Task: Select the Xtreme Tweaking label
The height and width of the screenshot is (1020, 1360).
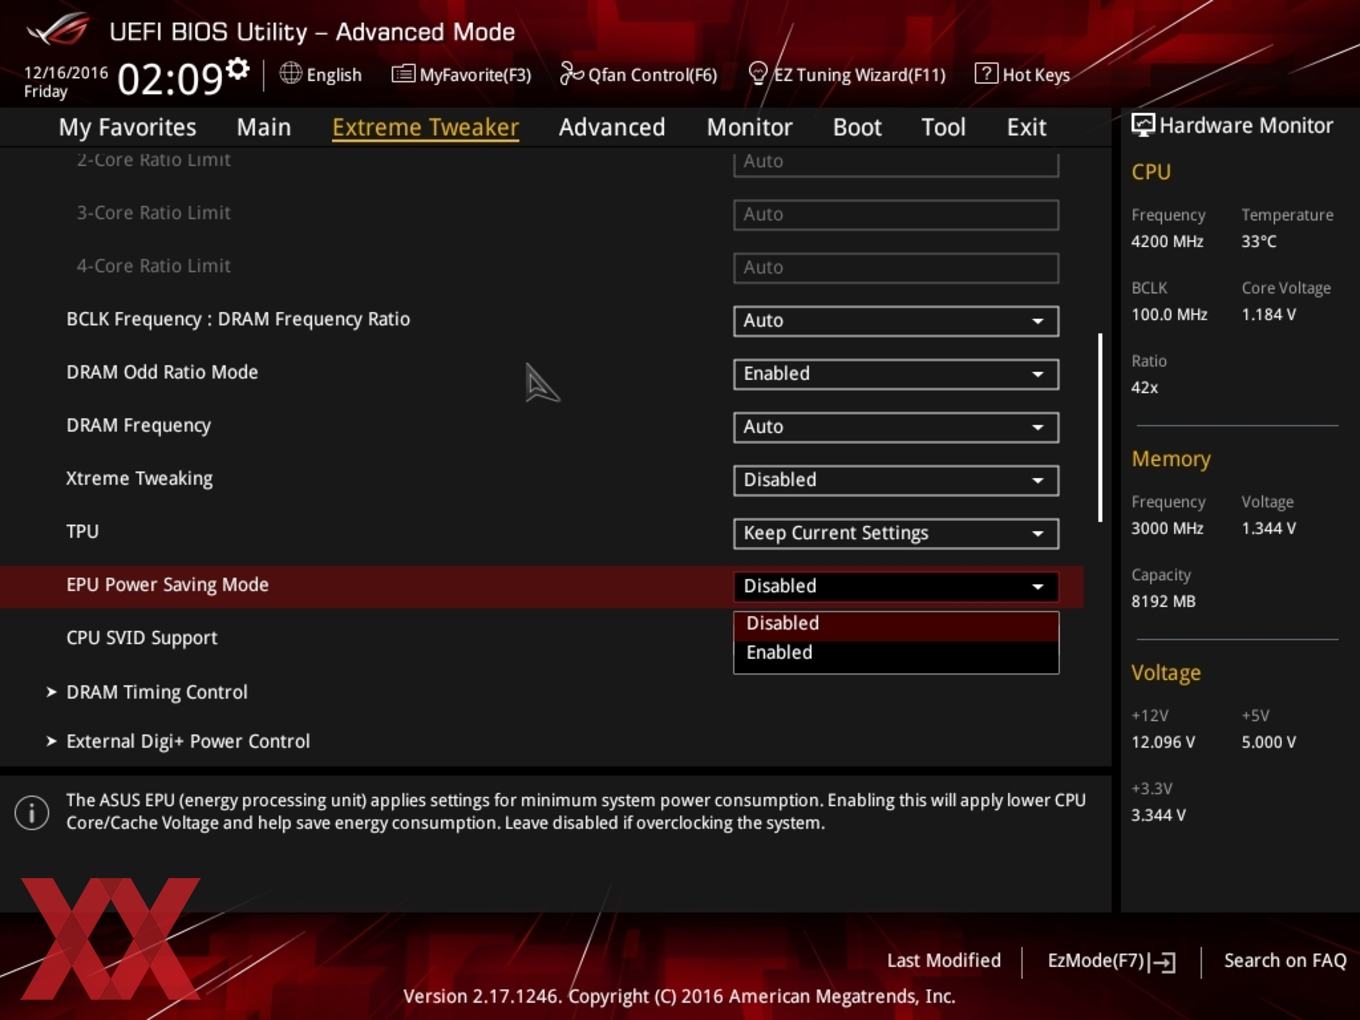Action: point(139,479)
